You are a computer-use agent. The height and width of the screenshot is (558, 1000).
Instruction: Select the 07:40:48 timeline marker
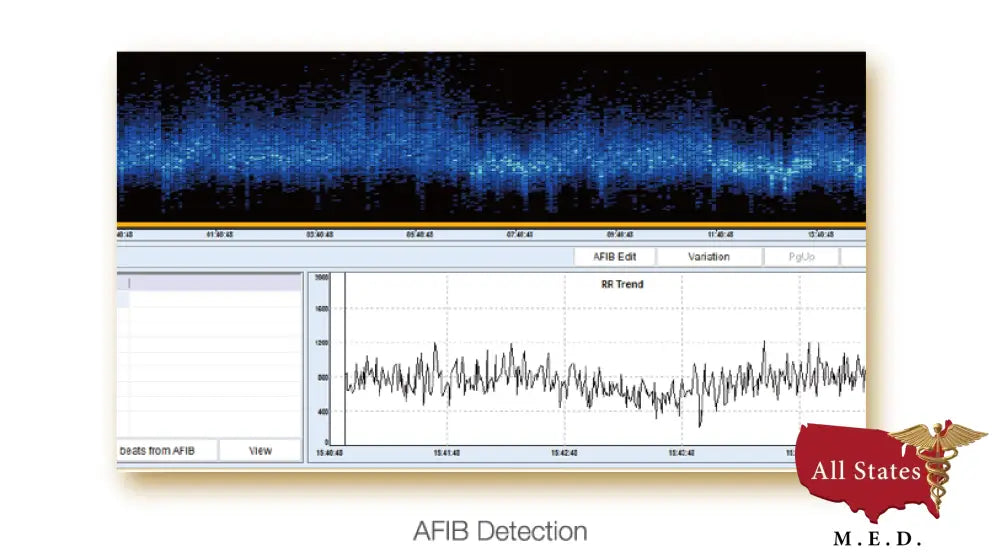(x=520, y=235)
